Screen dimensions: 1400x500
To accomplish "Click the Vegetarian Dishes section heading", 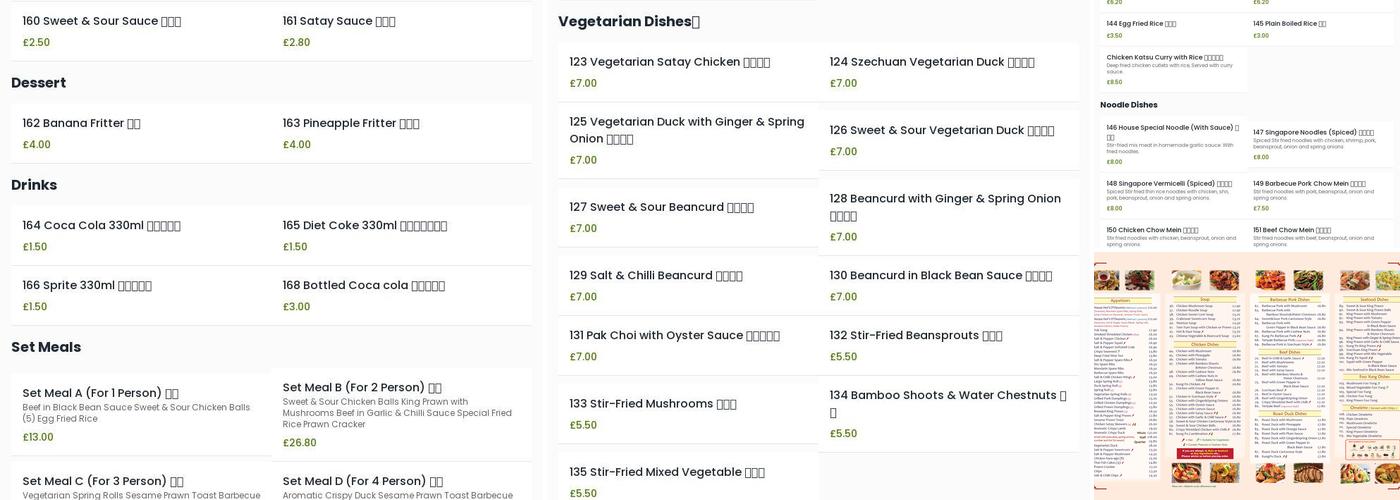I will pyautogui.click(x=628, y=21).
